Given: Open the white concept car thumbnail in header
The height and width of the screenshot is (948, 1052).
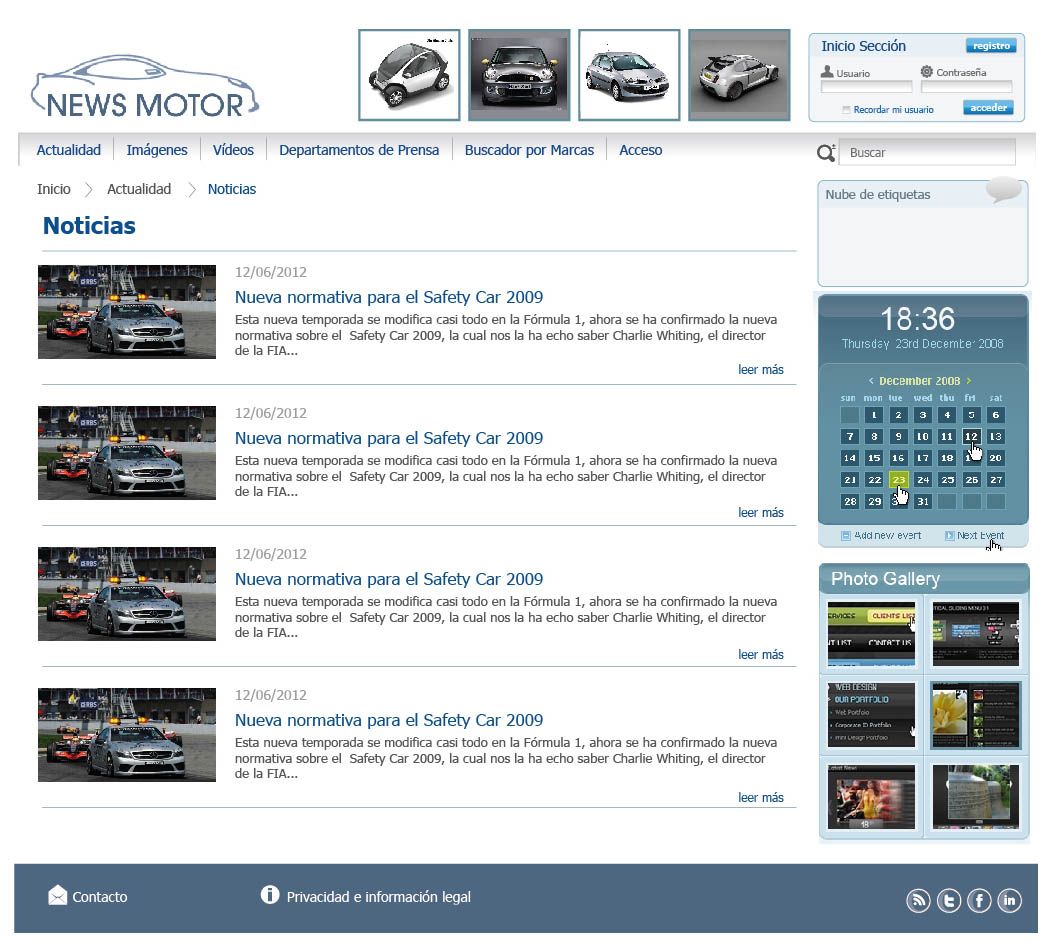Looking at the screenshot, I should 409,75.
